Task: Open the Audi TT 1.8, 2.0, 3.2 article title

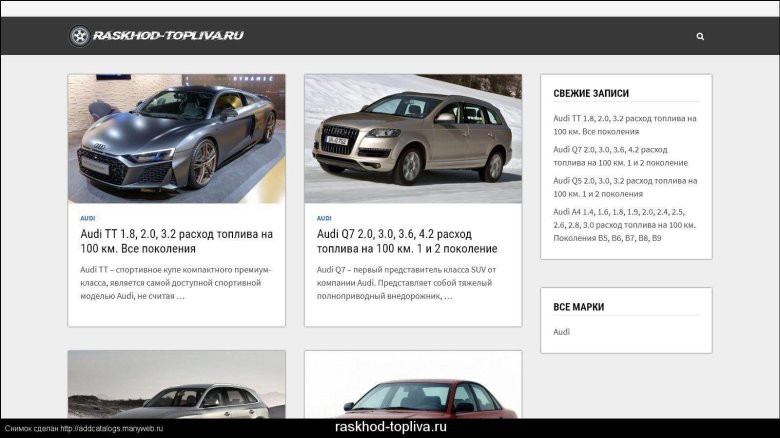Action: [x=176, y=241]
